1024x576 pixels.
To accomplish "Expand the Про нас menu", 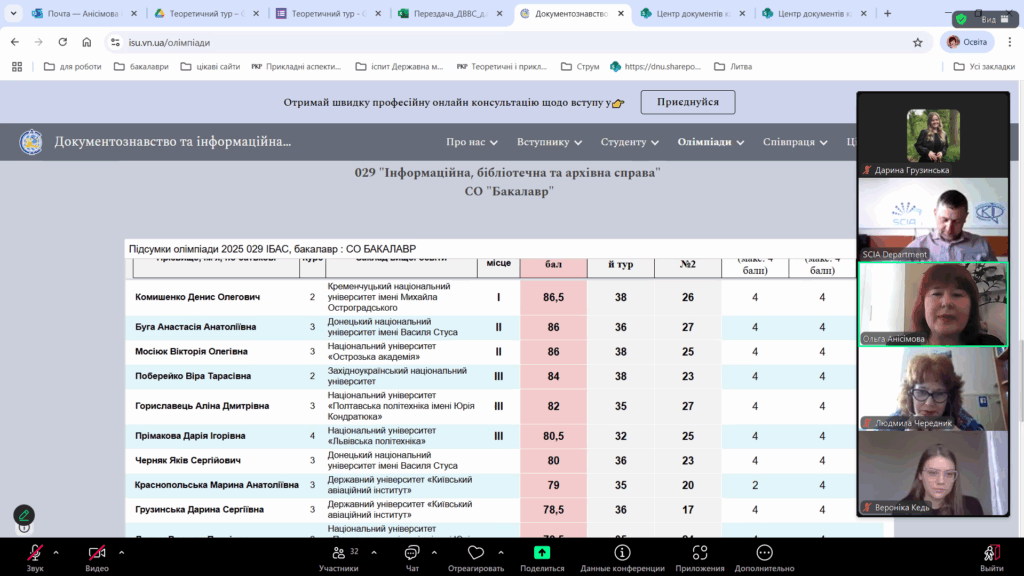I will point(472,142).
